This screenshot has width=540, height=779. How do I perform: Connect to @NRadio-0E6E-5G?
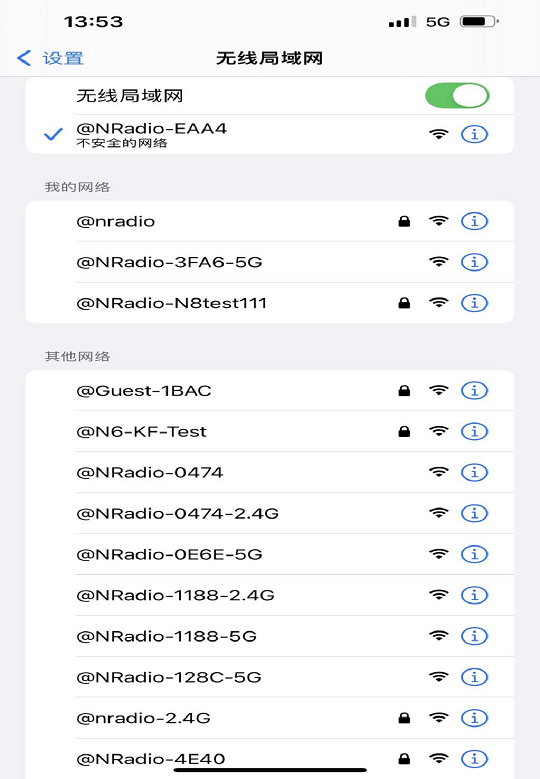[x=270, y=554]
